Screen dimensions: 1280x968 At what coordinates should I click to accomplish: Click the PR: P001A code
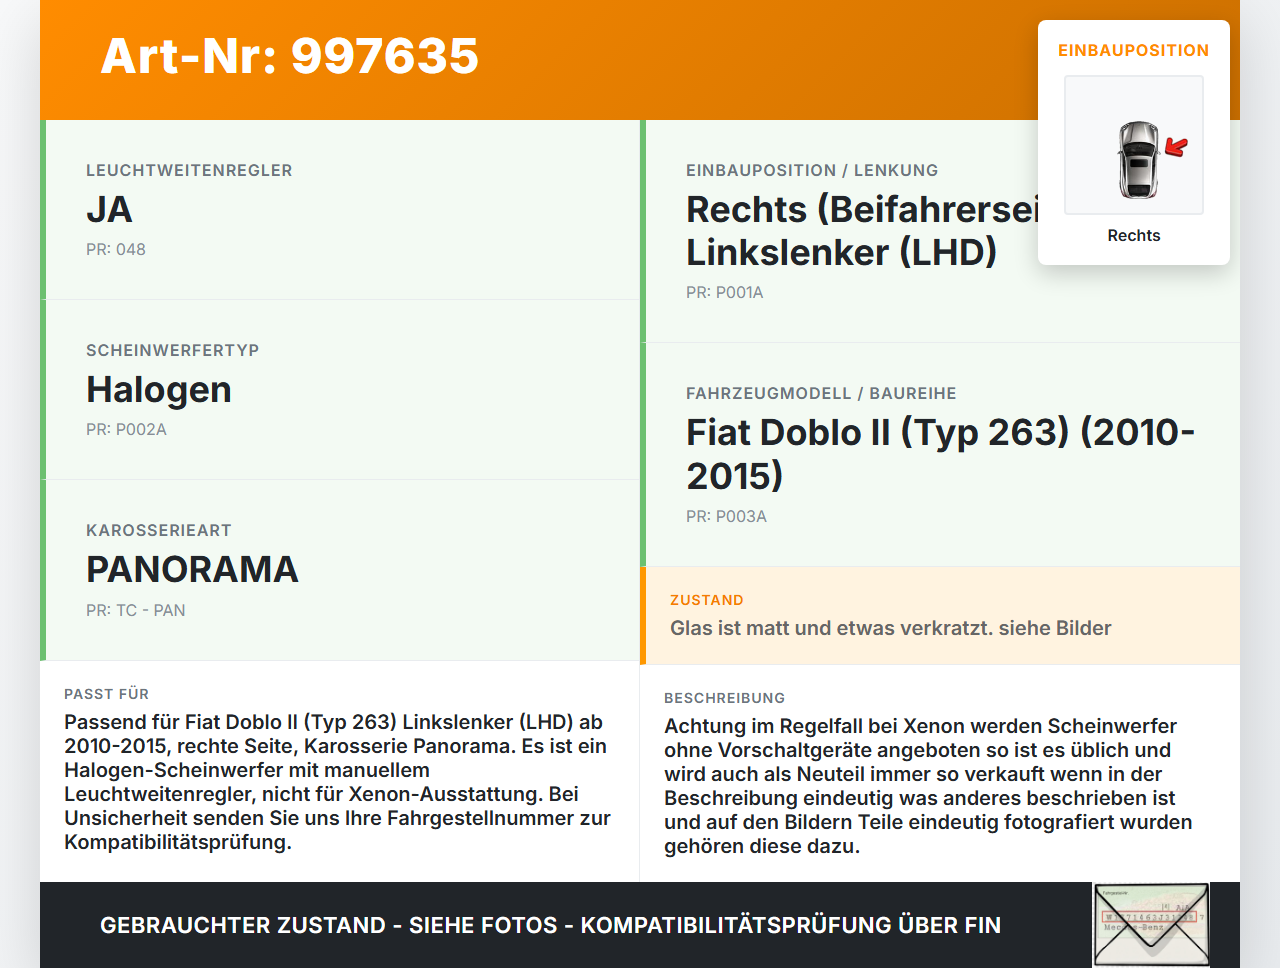tap(725, 292)
